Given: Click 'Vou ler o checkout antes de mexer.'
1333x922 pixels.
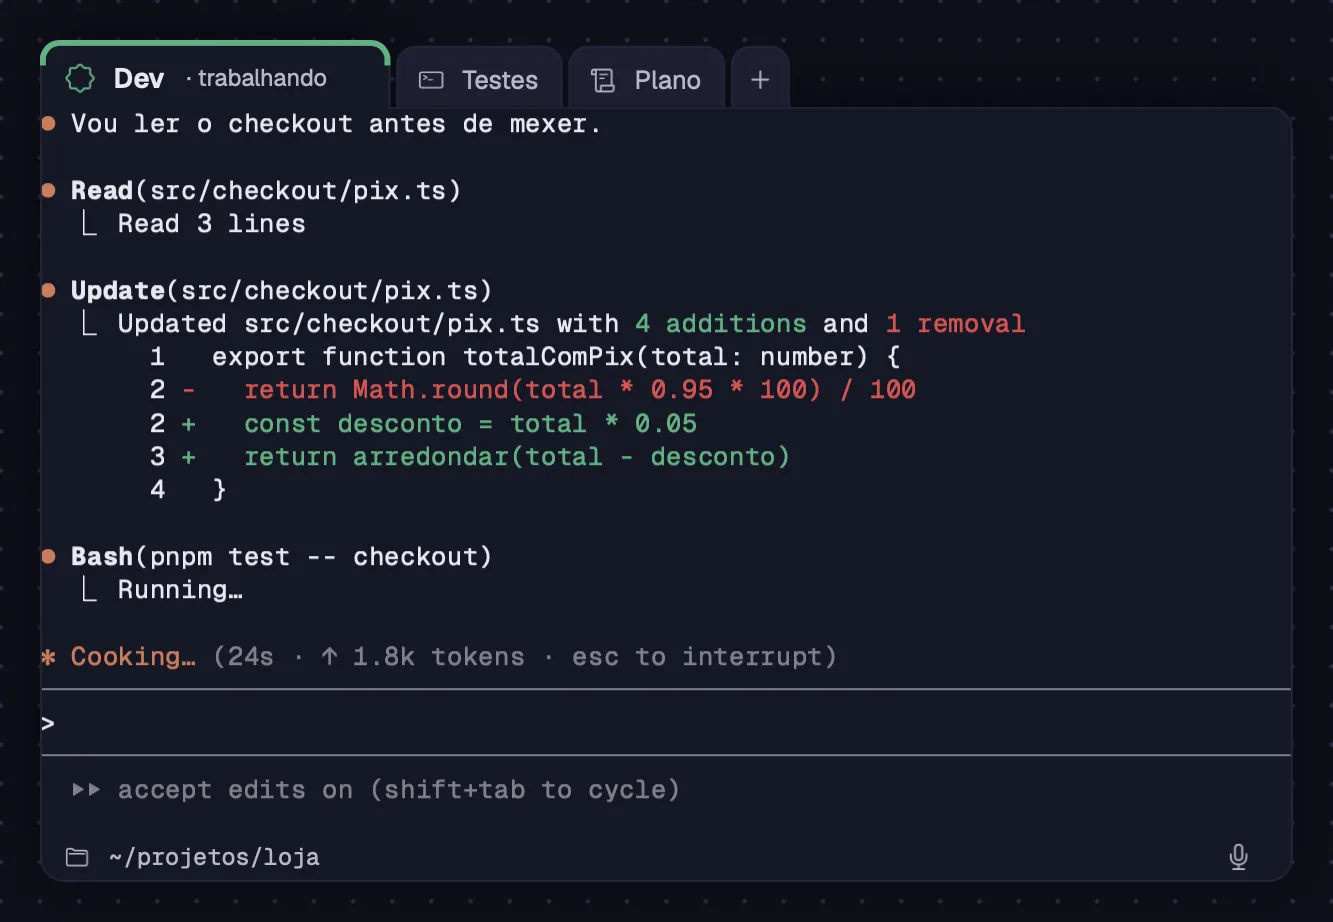Looking at the screenshot, I should point(336,123).
